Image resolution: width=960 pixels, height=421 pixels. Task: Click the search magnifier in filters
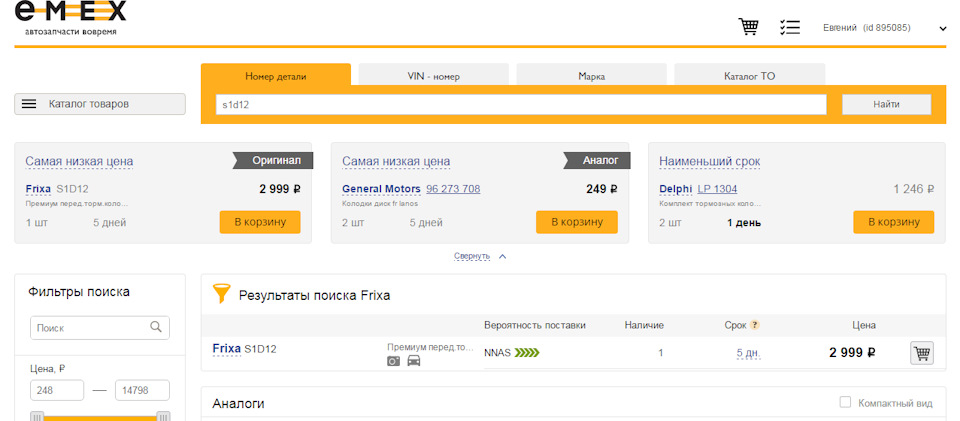[x=156, y=327]
